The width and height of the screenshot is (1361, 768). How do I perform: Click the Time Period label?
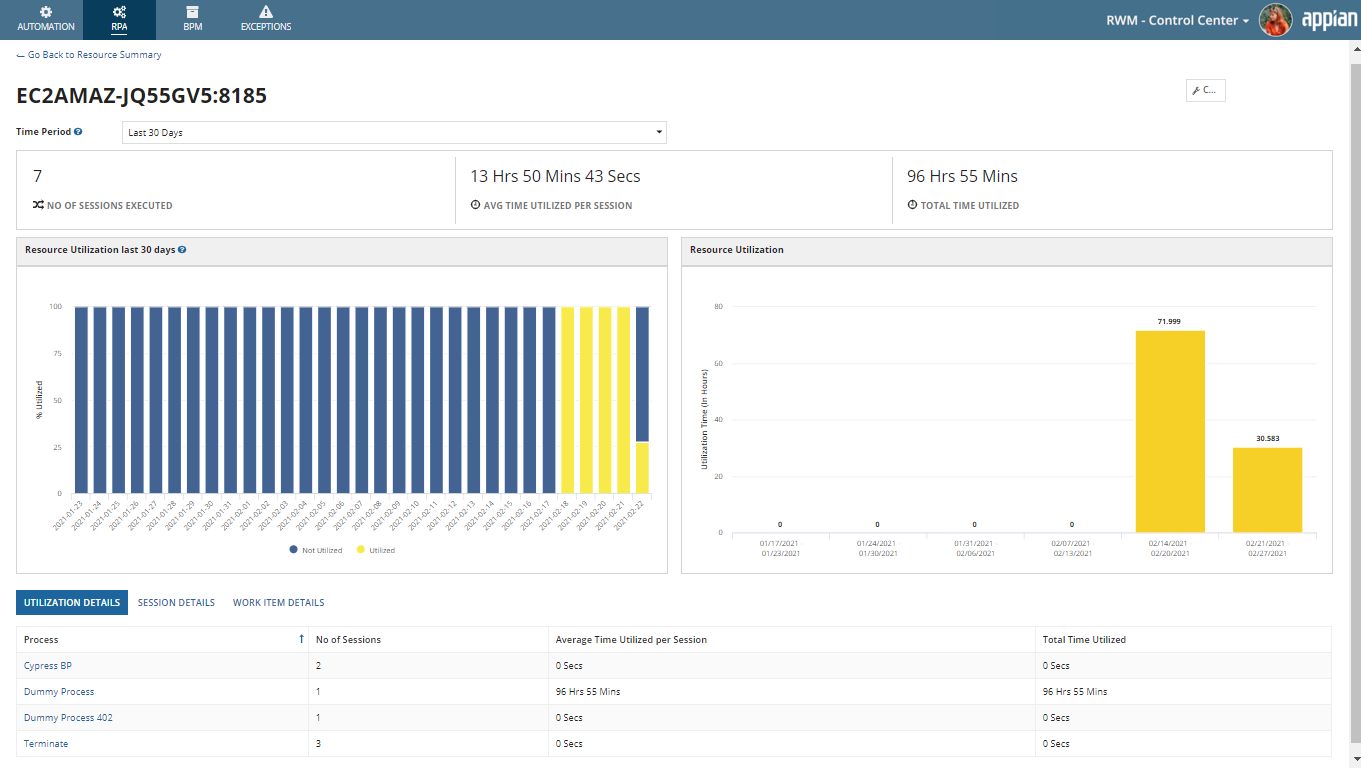pos(43,132)
